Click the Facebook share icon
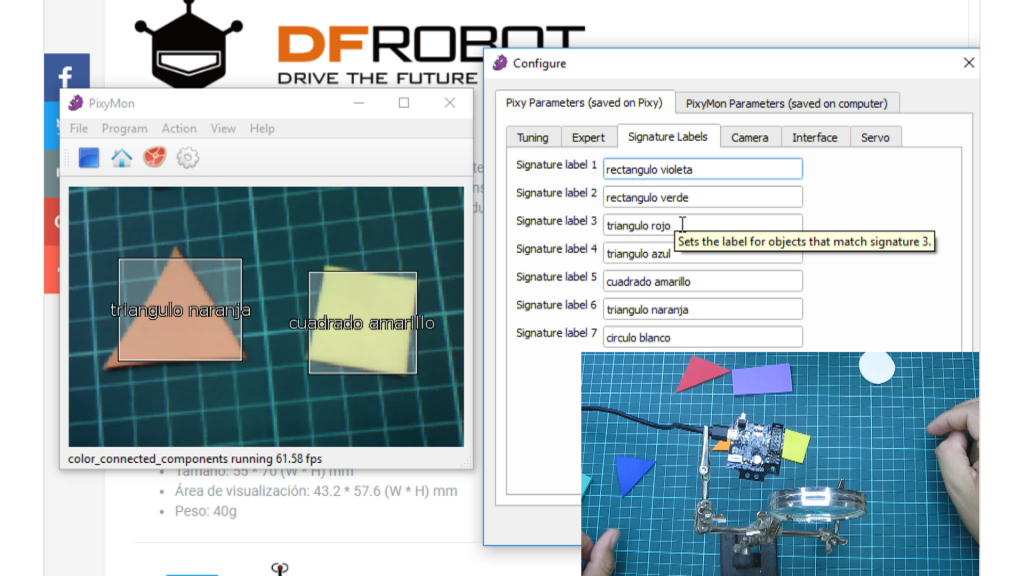Screen dimensions: 1024x576 (67, 77)
